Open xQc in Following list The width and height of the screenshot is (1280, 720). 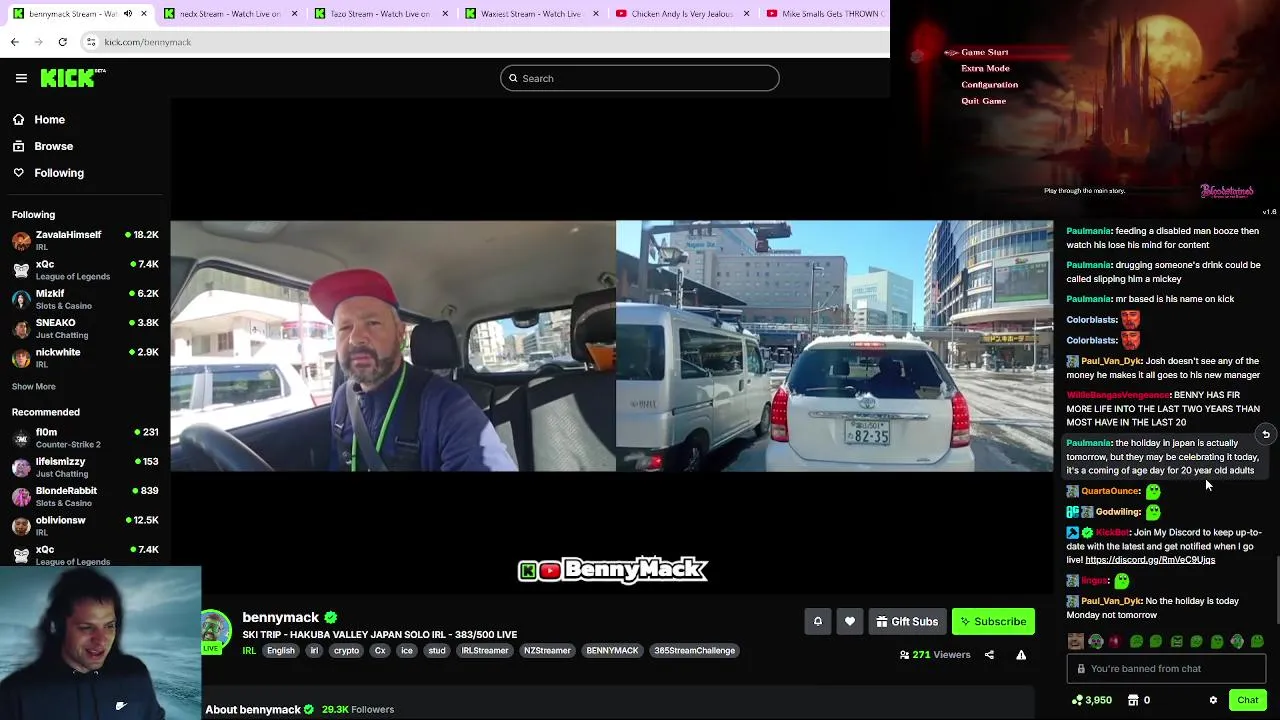point(86,270)
